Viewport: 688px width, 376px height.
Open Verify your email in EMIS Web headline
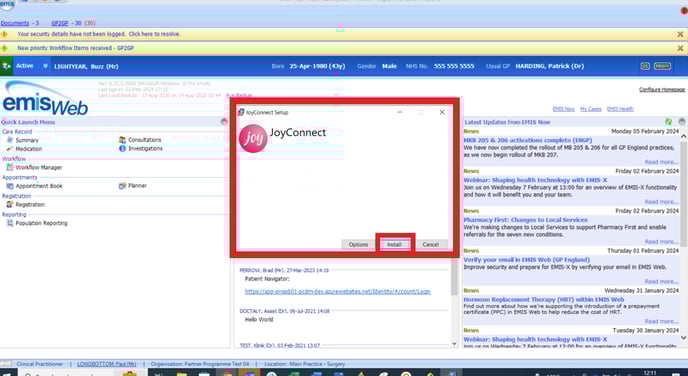(x=527, y=260)
